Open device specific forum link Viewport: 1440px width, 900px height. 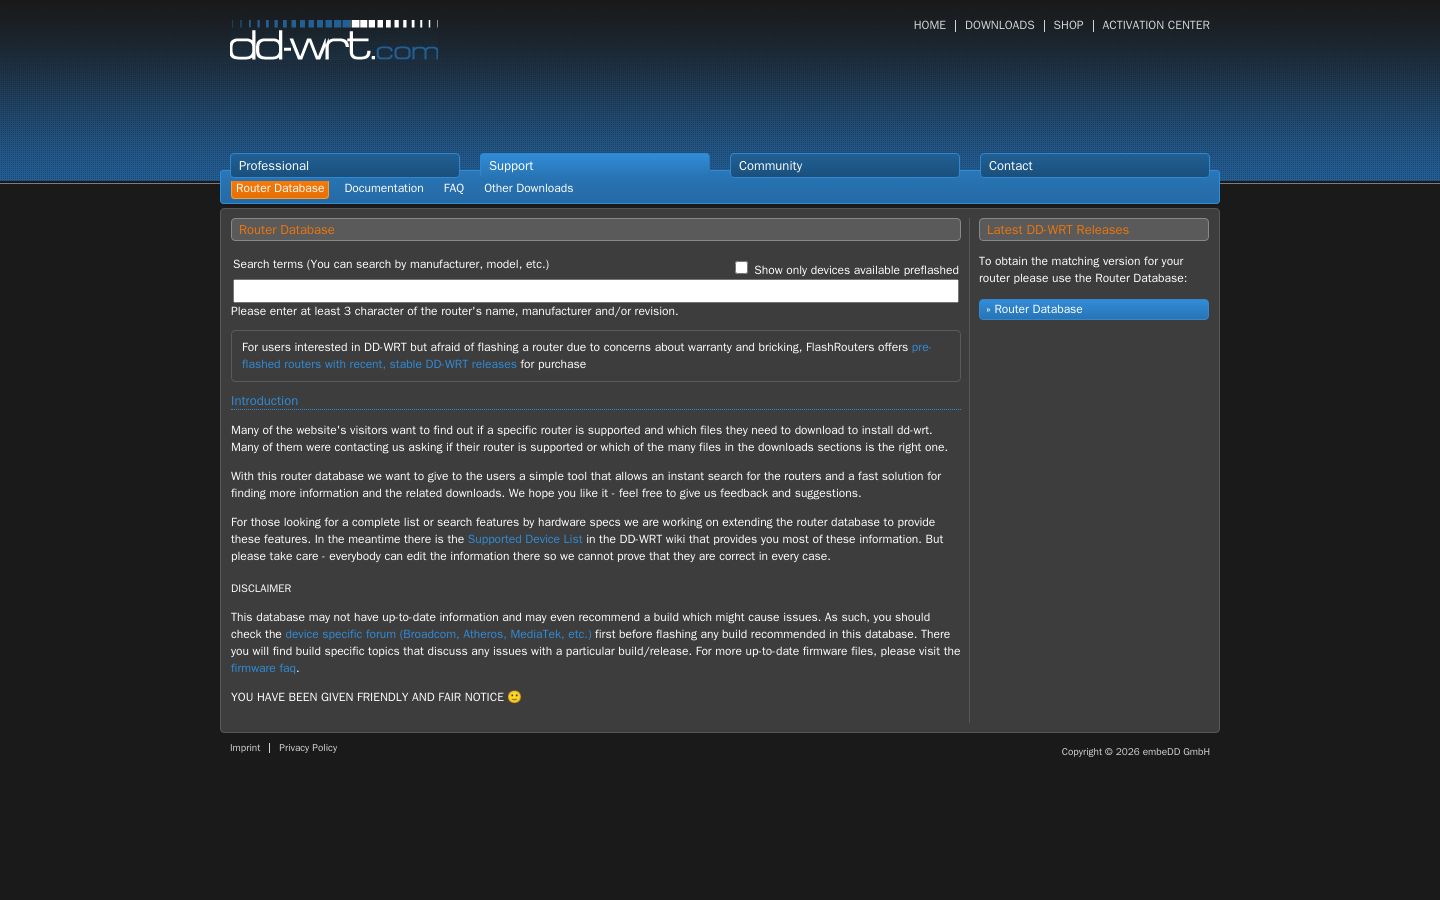point(438,634)
